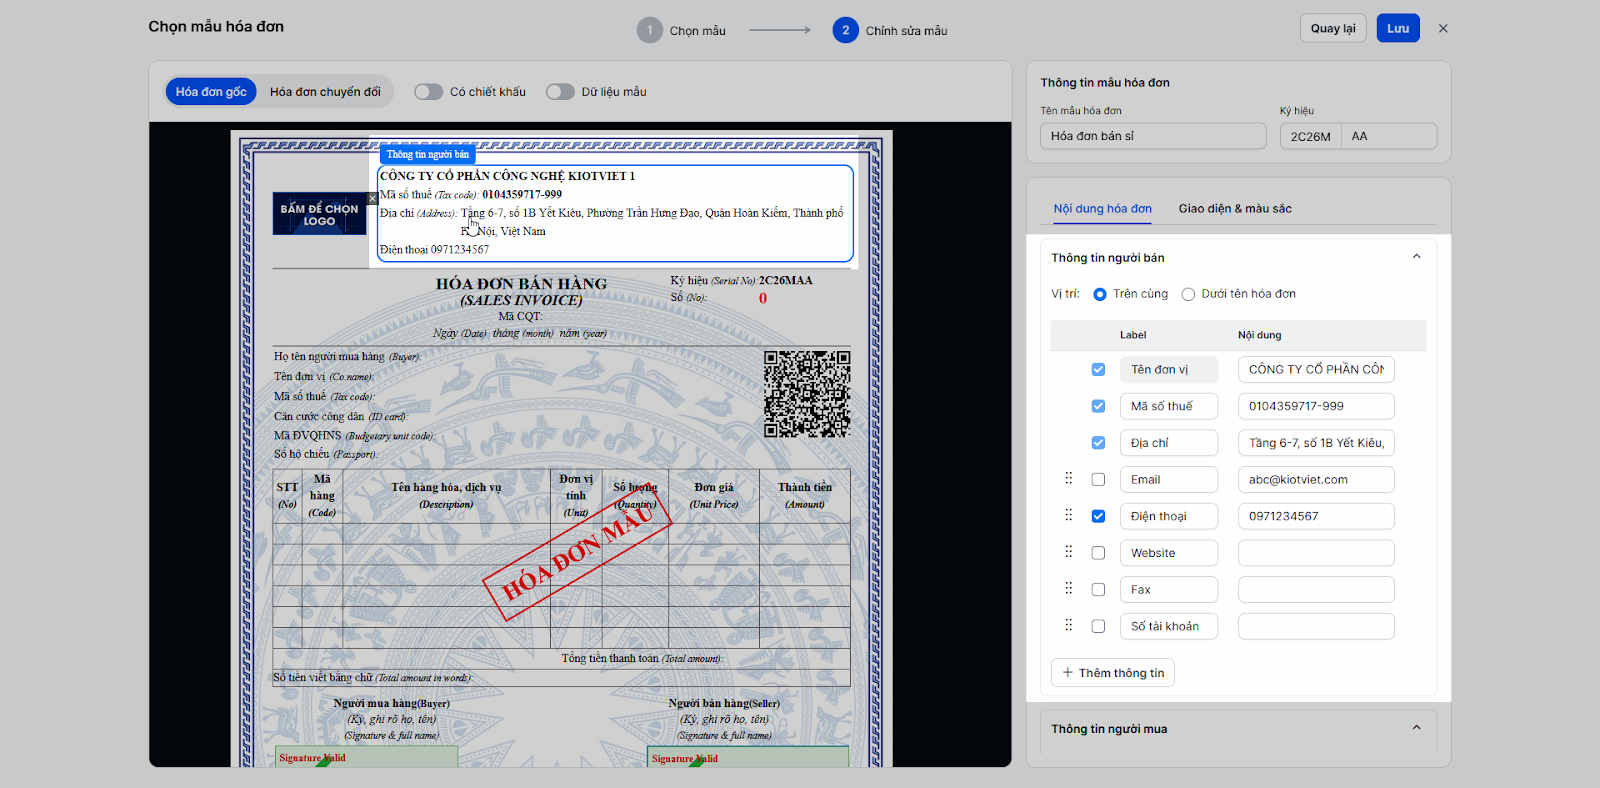Click the 'Tên mẫu hóa đơn' input field
This screenshot has width=1600, height=788.
click(1153, 136)
